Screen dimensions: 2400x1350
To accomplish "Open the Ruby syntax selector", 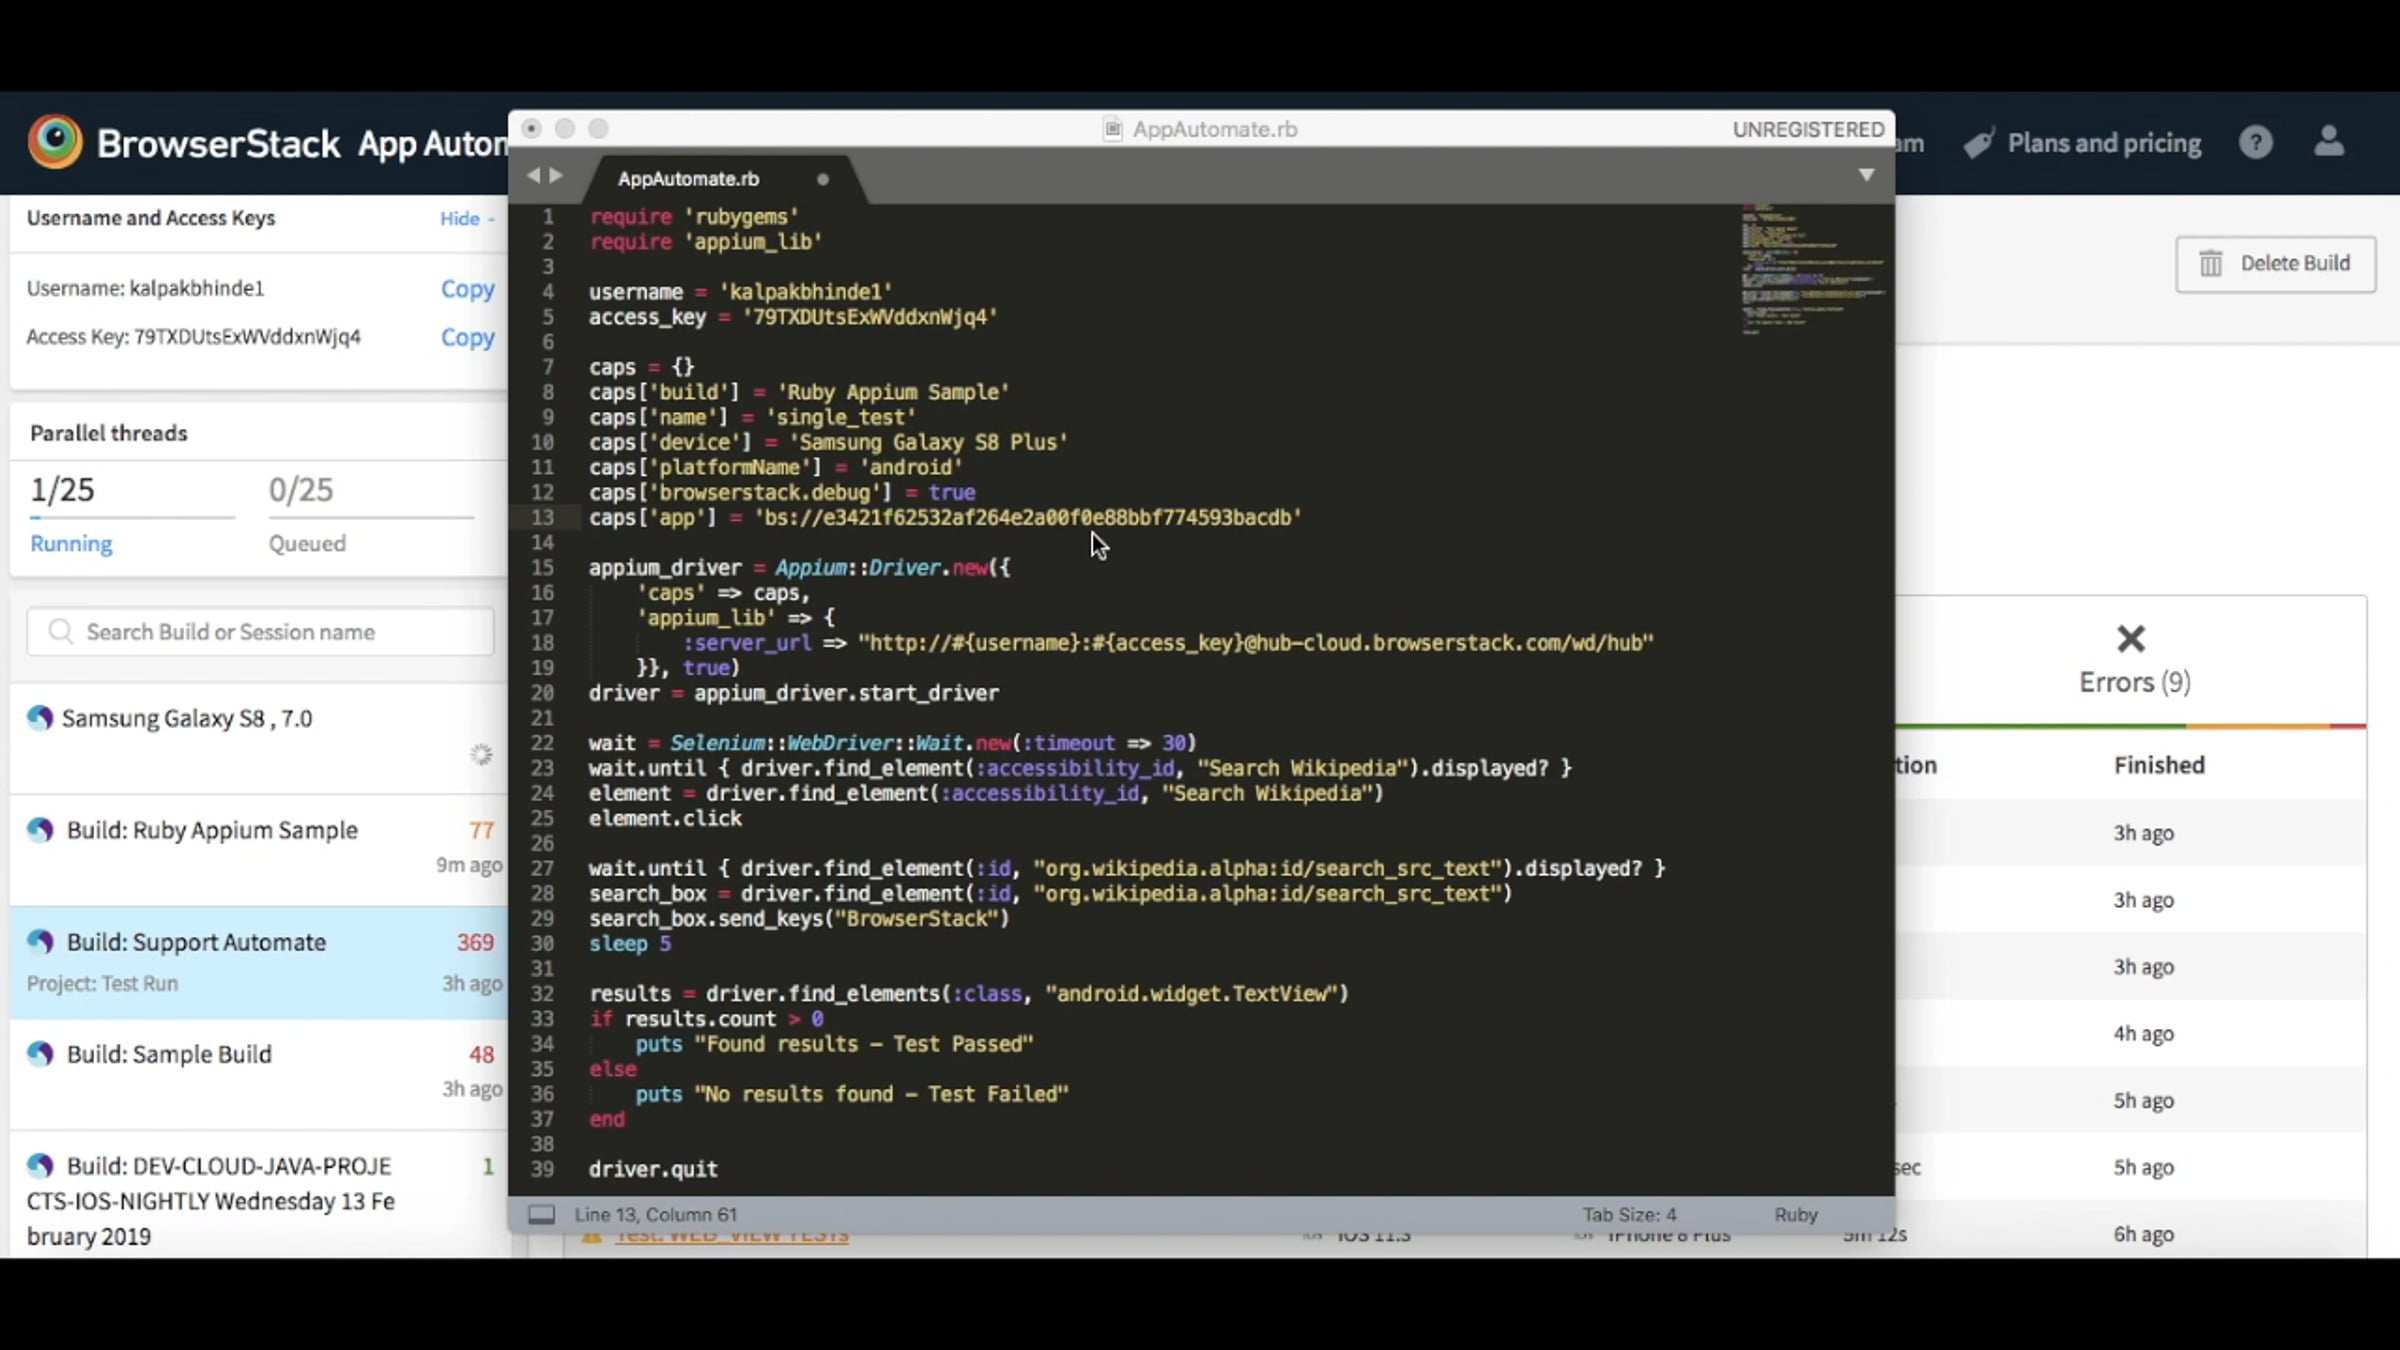I will coord(1795,1214).
